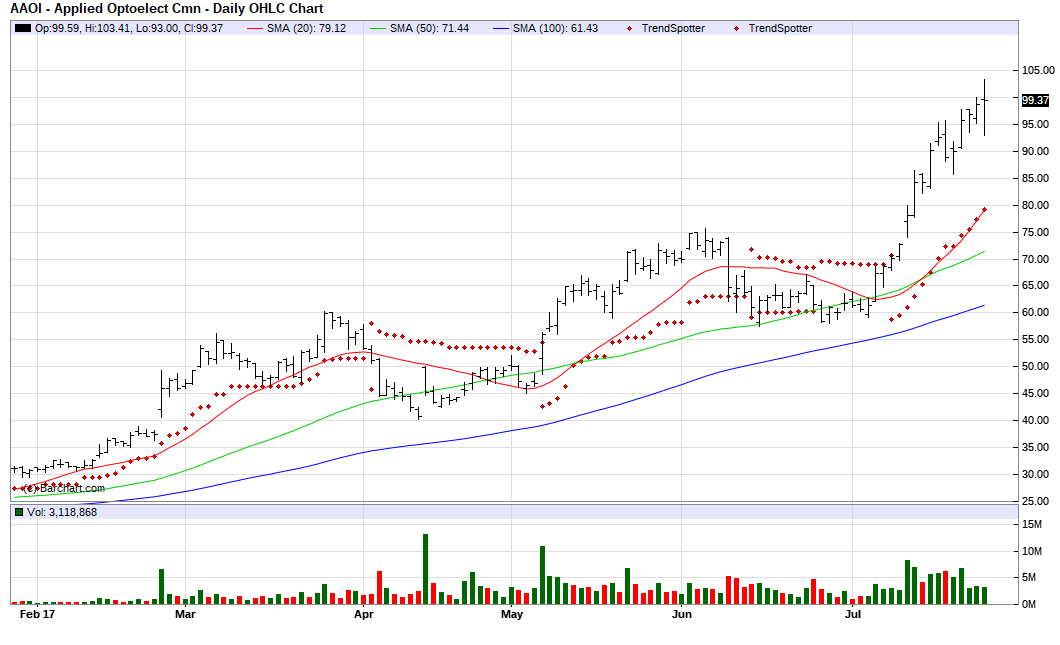Viewport: 1060px width, 645px height.
Task: Select the red SMA (20) line indicator
Action: pos(253,28)
